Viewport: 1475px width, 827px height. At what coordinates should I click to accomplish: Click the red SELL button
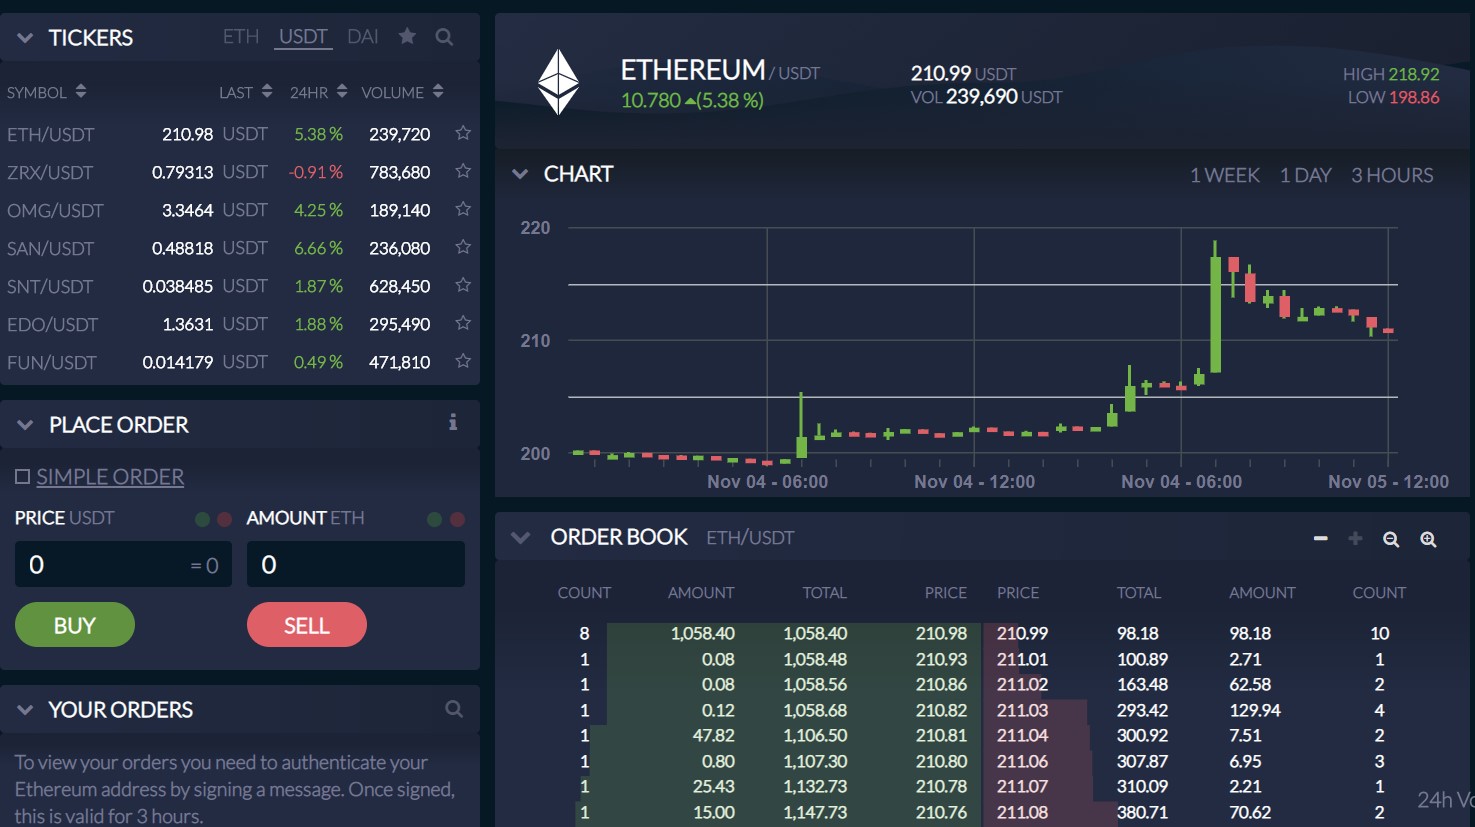tap(307, 625)
